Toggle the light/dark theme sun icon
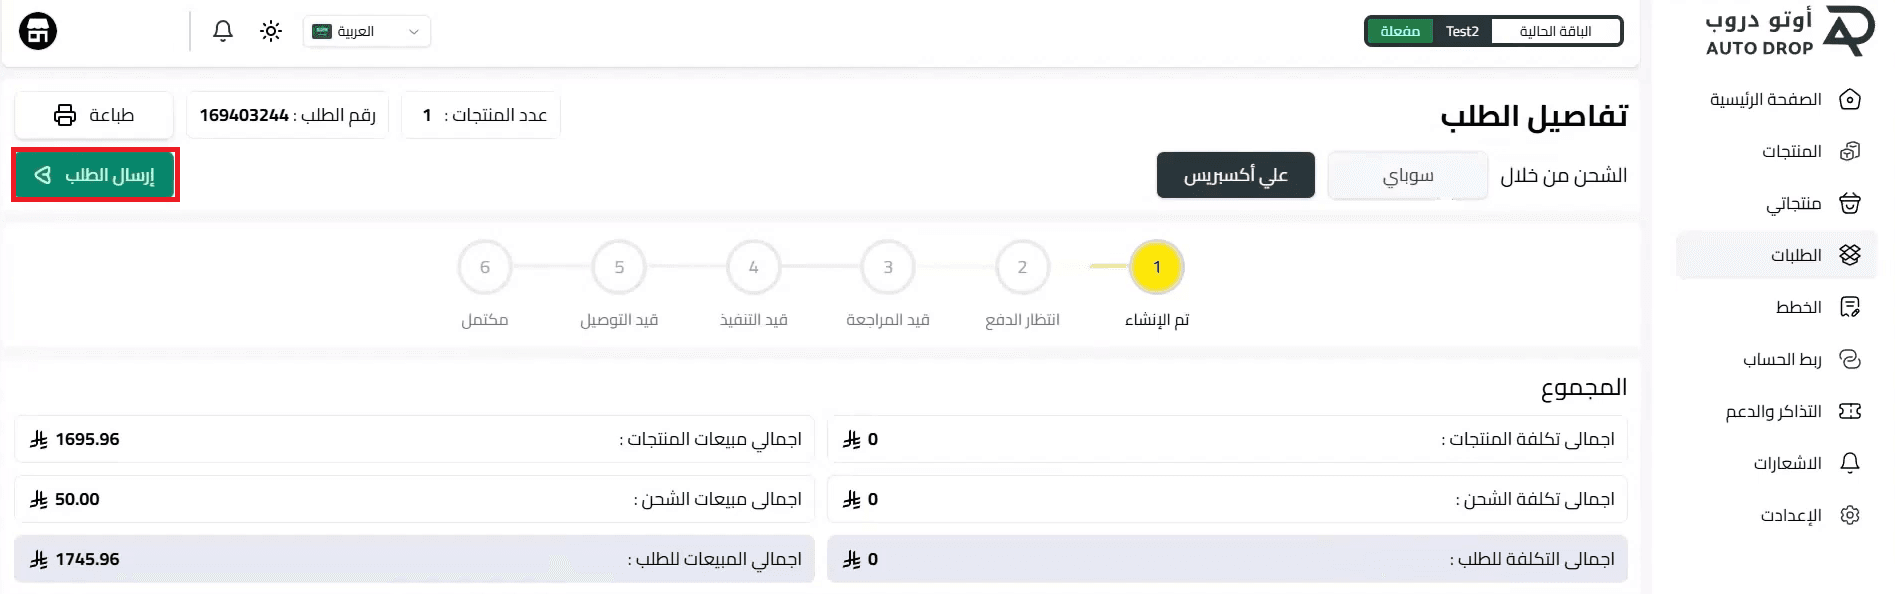Screen dimensions: 1895x594 tap(271, 31)
